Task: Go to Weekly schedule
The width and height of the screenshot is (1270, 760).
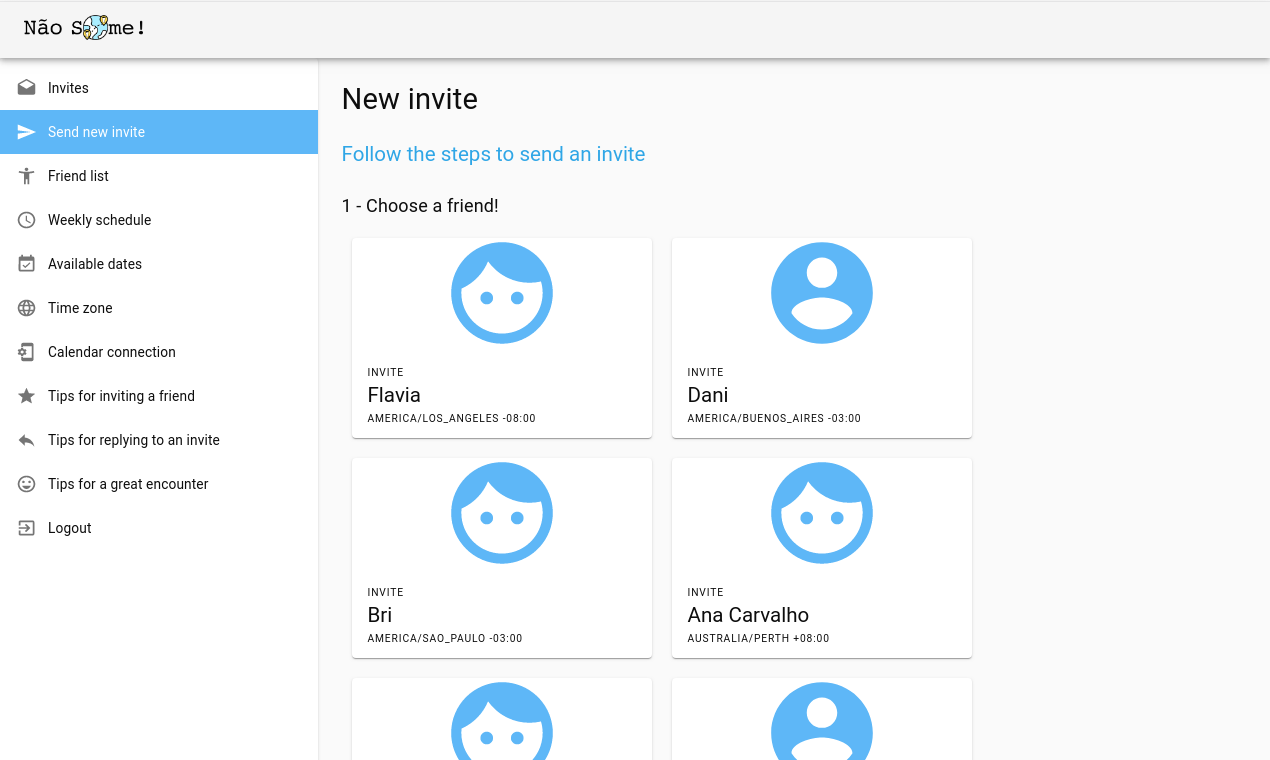Action: click(159, 220)
